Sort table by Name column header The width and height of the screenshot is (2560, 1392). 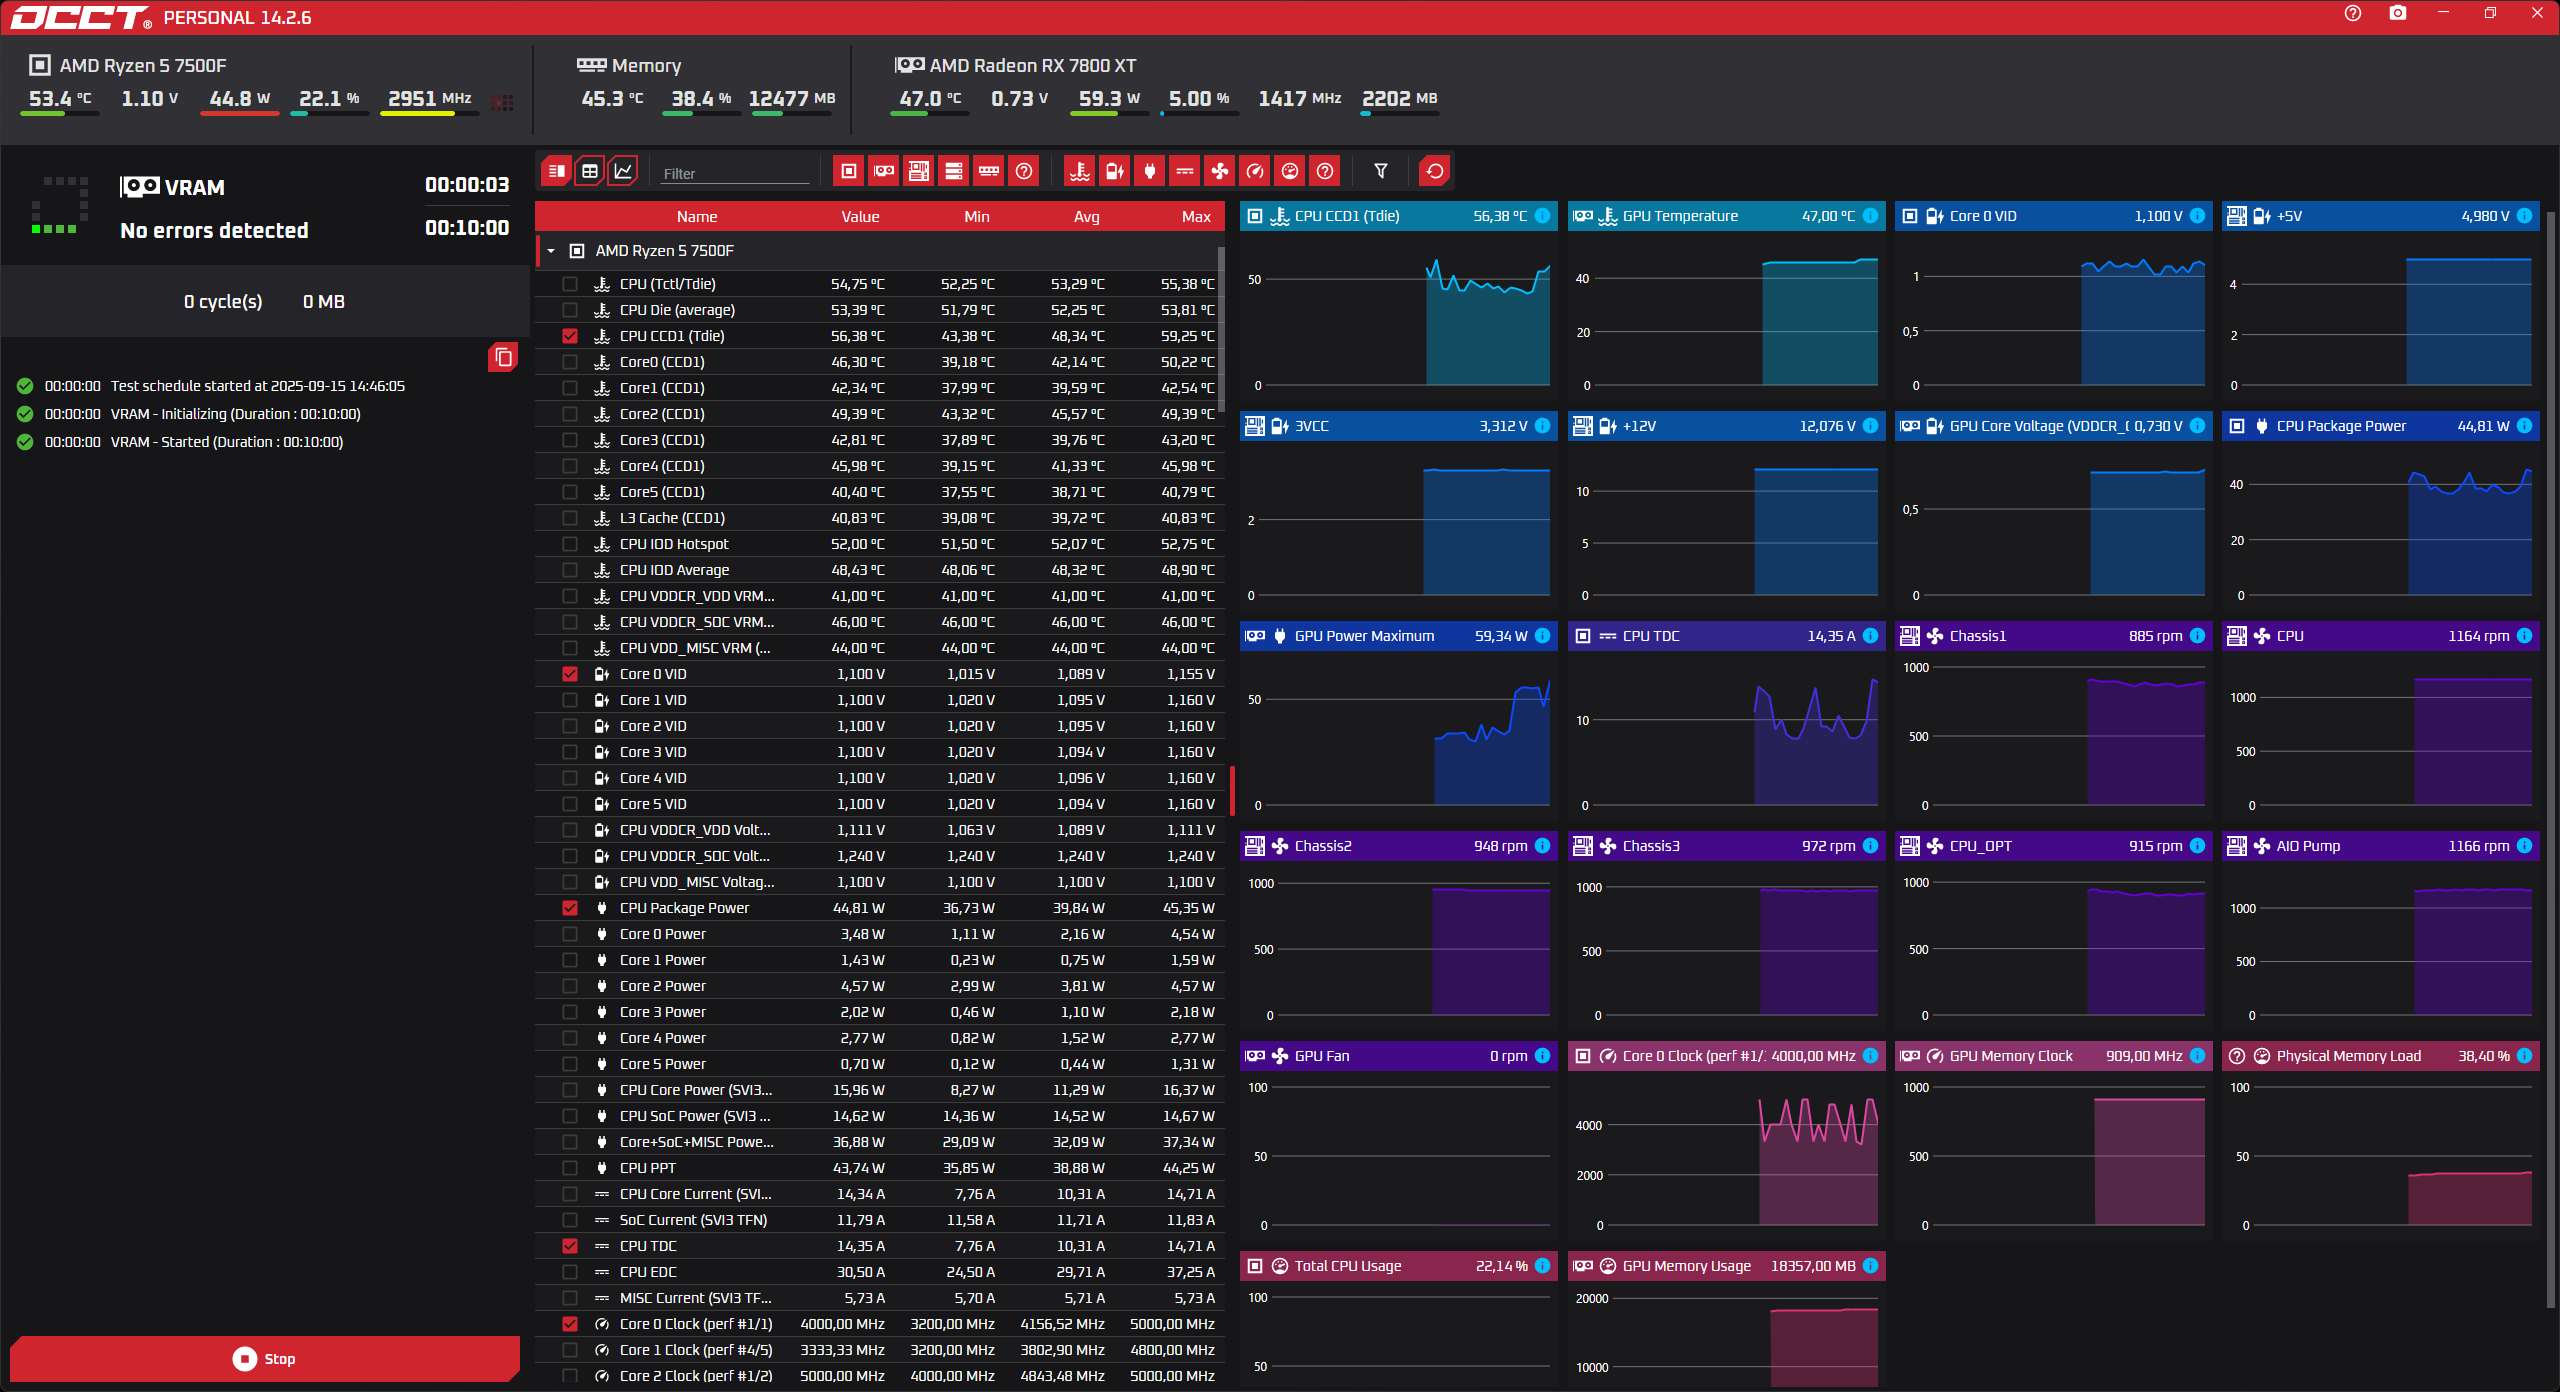pos(696,216)
